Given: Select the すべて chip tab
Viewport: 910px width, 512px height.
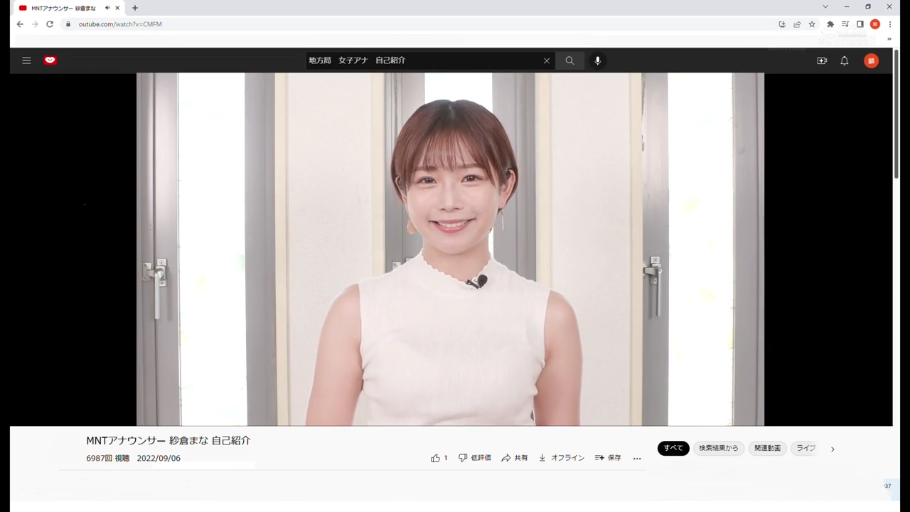Looking at the screenshot, I should 673,448.
